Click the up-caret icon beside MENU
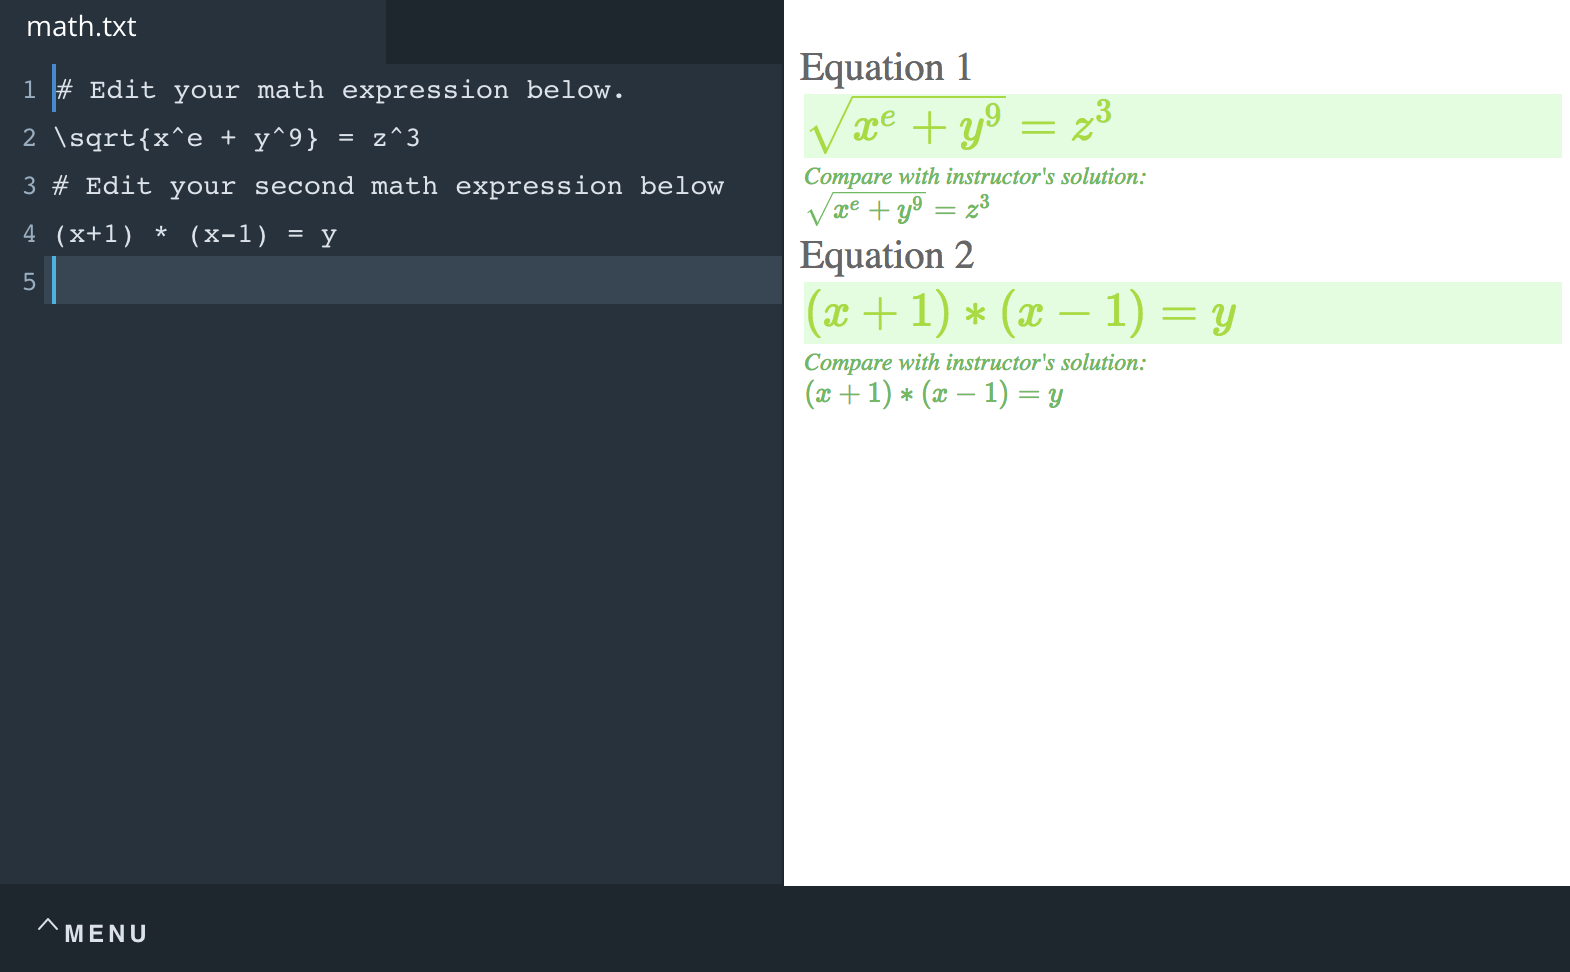This screenshot has height=972, width=1570. [x=47, y=925]
